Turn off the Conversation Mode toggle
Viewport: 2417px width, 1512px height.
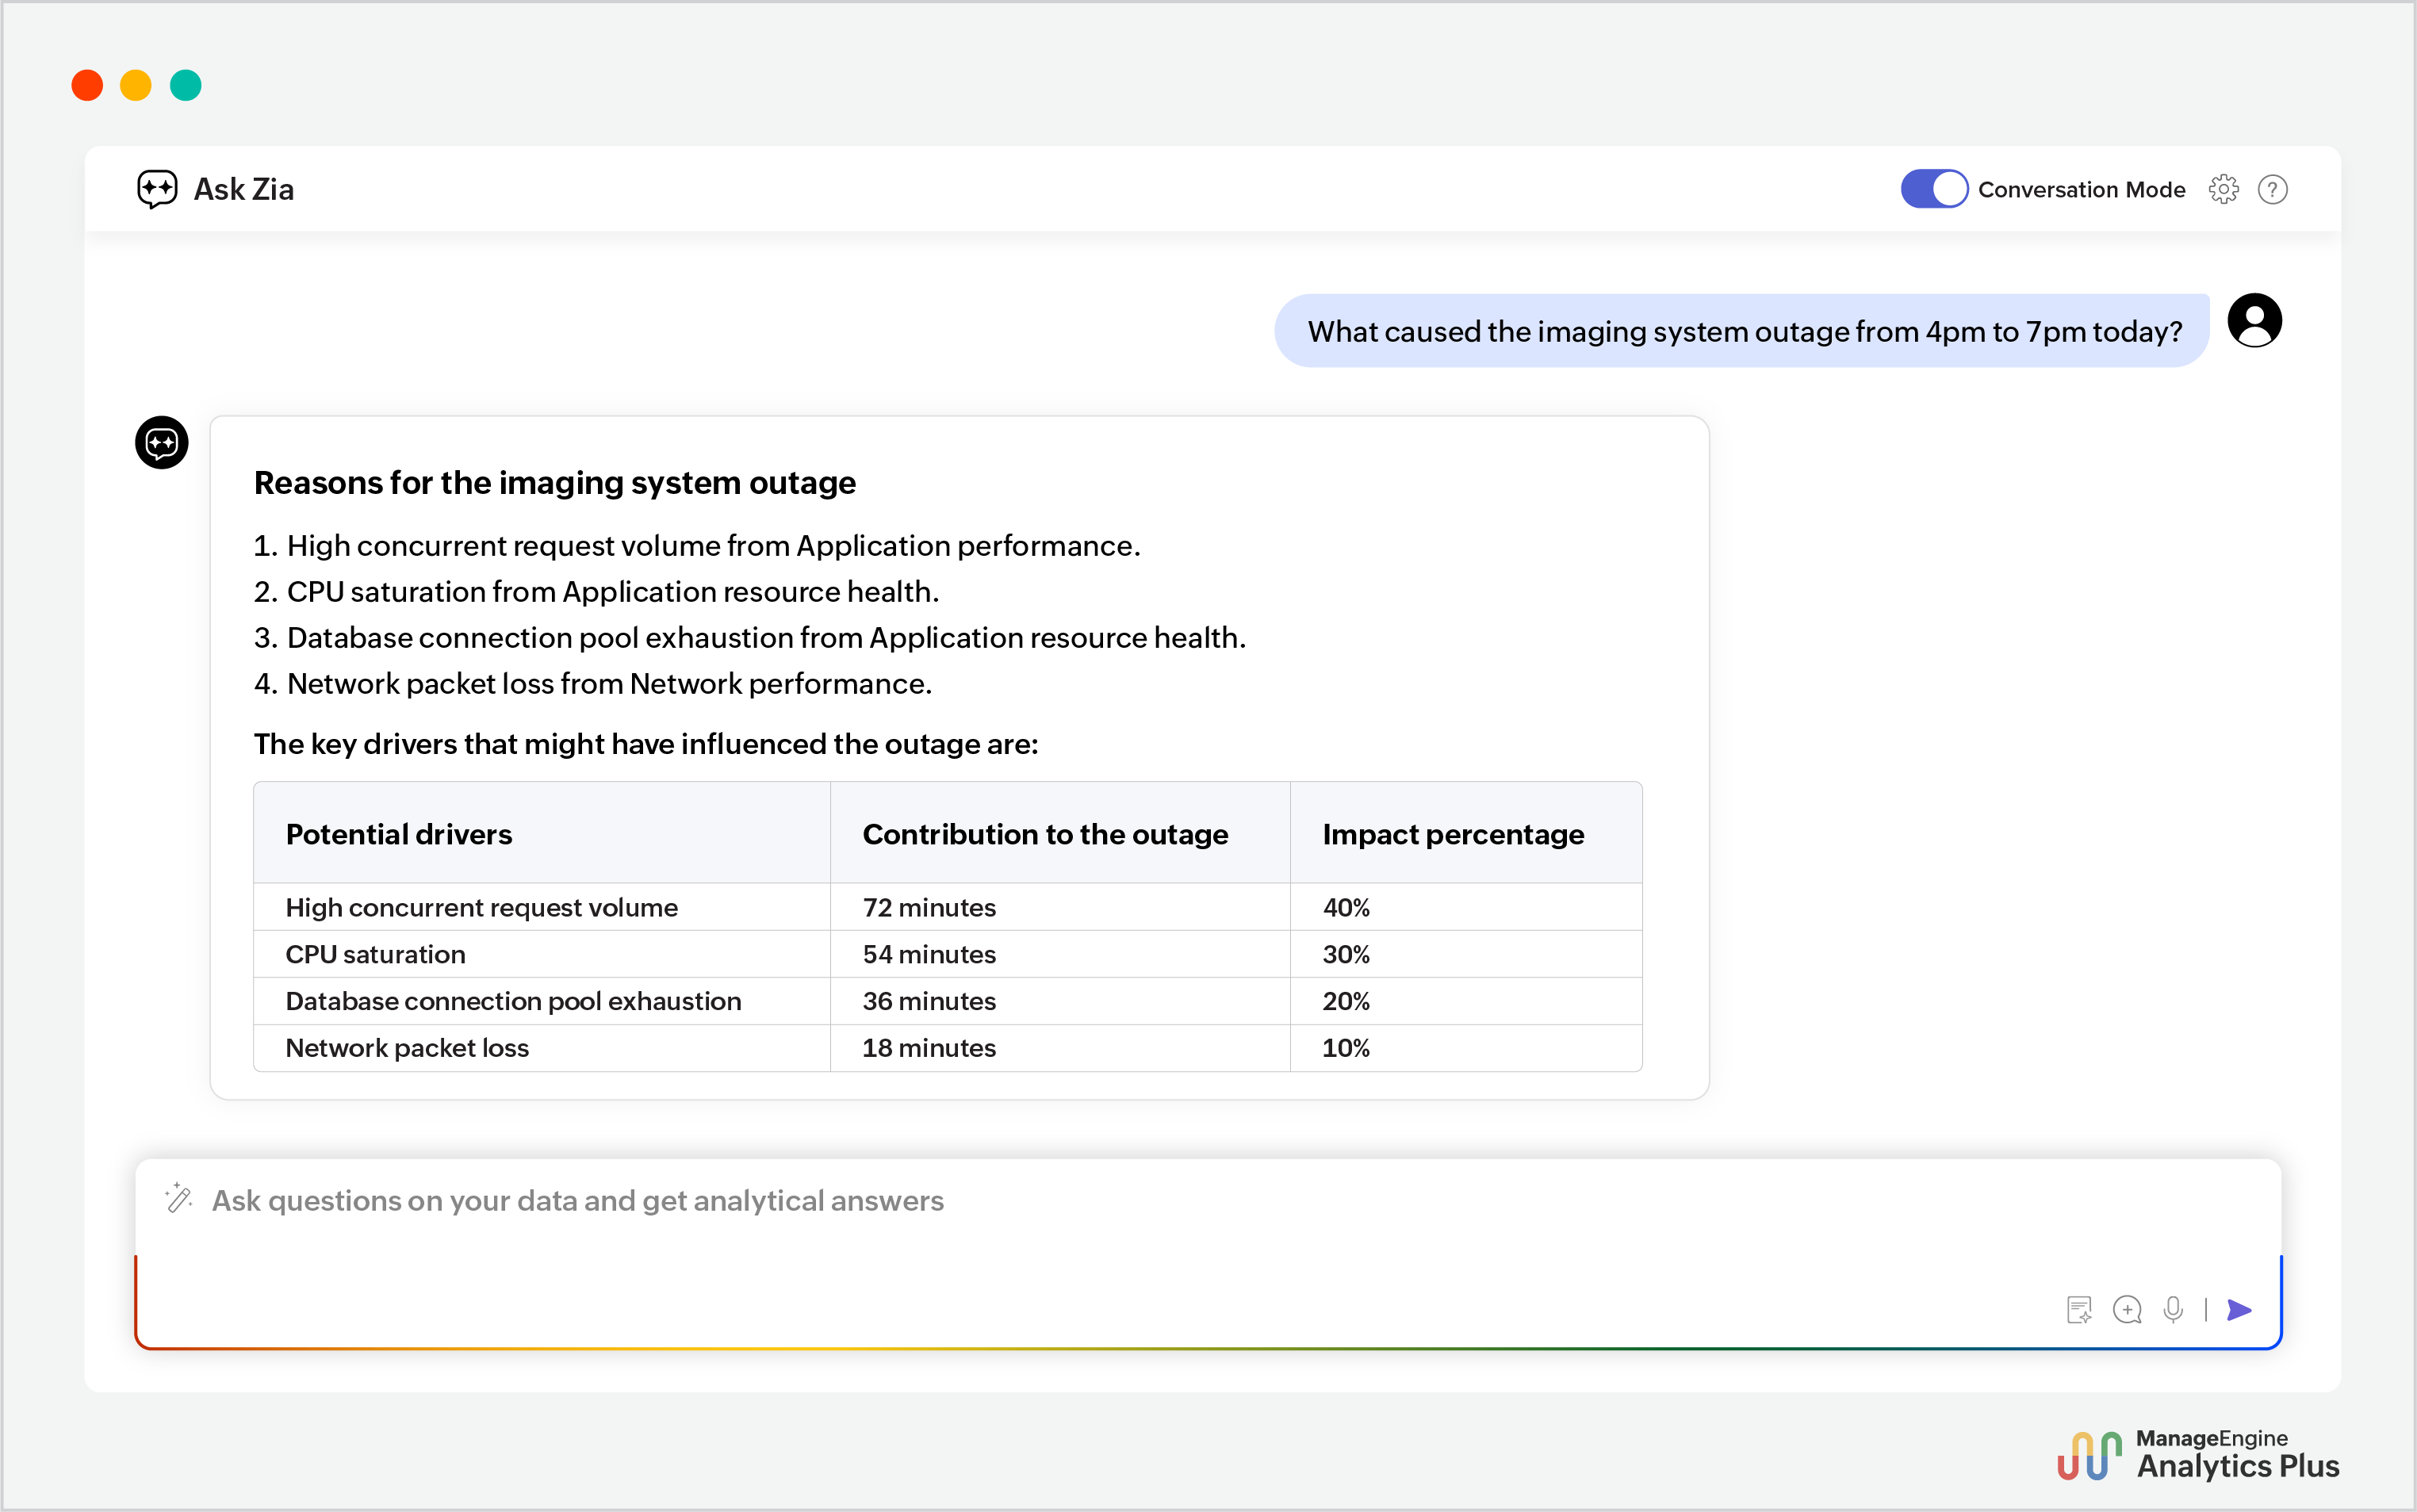pyautogui.click(x=1933, y=189)
